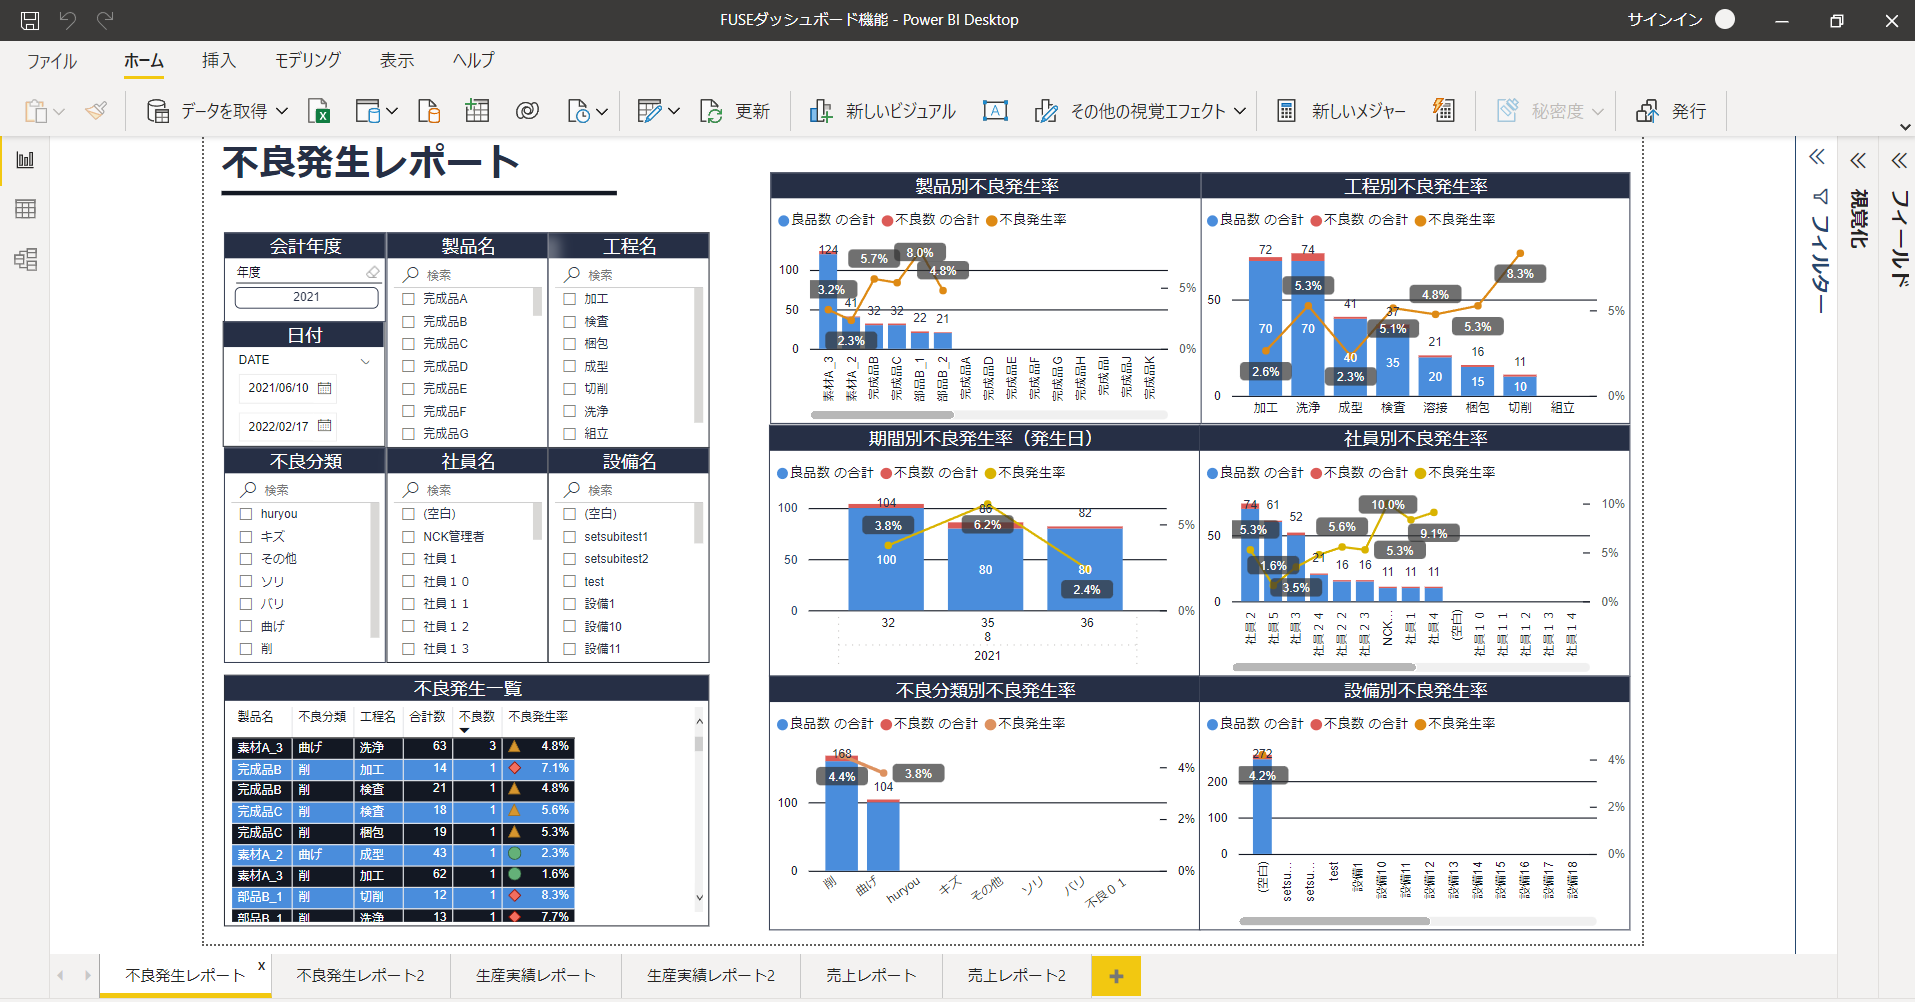1915x1002 pixels.
Task: Switch to Data table view icon
Action: [x=26, y=209]
